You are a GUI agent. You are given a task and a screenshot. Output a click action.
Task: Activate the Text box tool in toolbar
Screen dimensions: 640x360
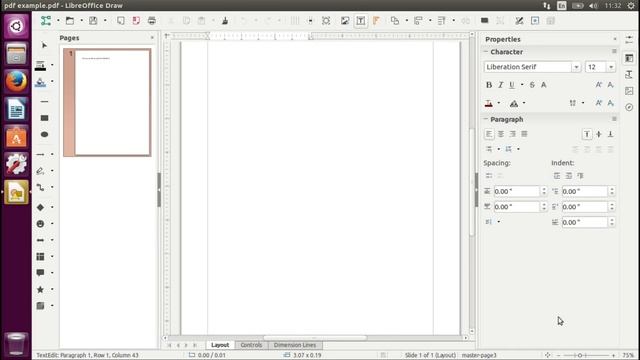coord(361,20)
